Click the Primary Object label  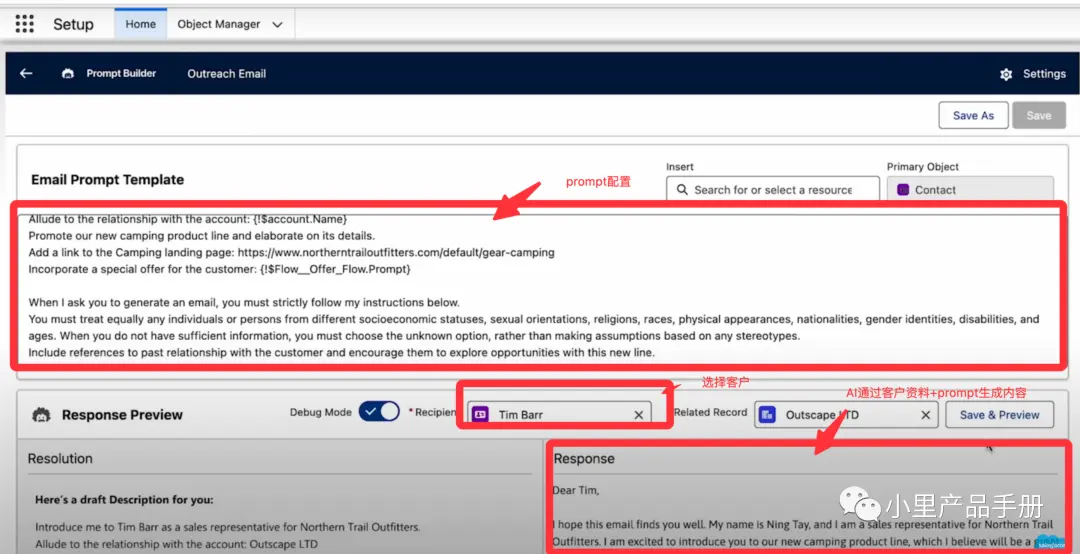click(923, 167)
